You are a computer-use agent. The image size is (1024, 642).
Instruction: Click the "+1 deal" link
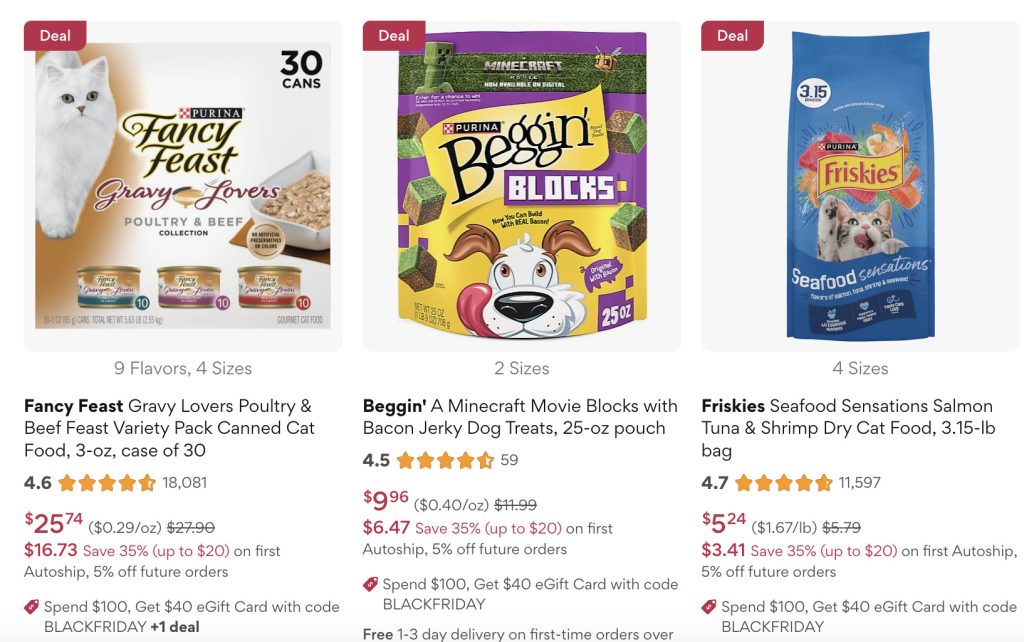point(174,628)
